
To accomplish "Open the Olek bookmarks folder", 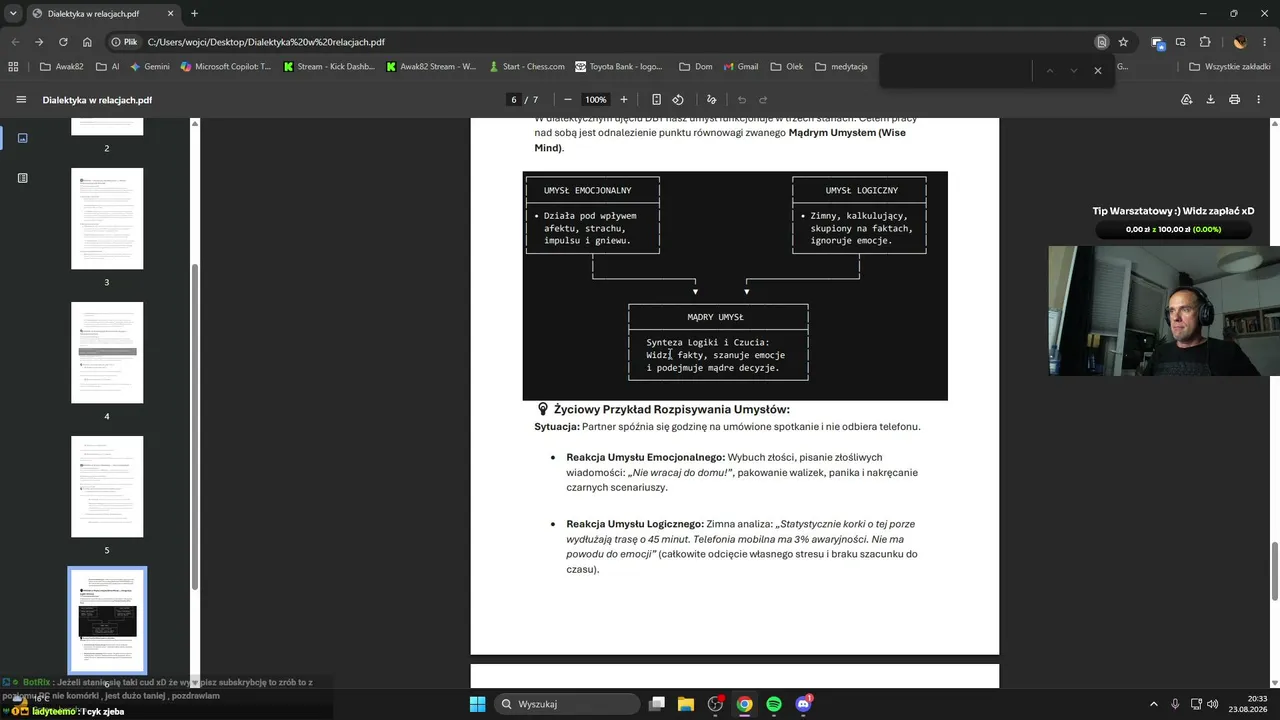I will click(787, 67).
